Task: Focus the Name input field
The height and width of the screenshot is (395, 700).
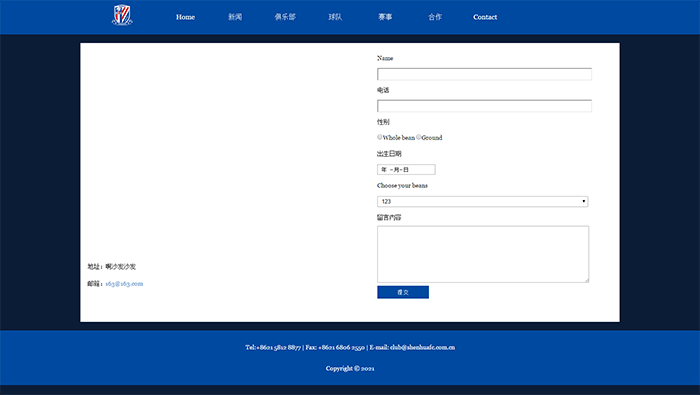Action: click(x=484, y=74)
